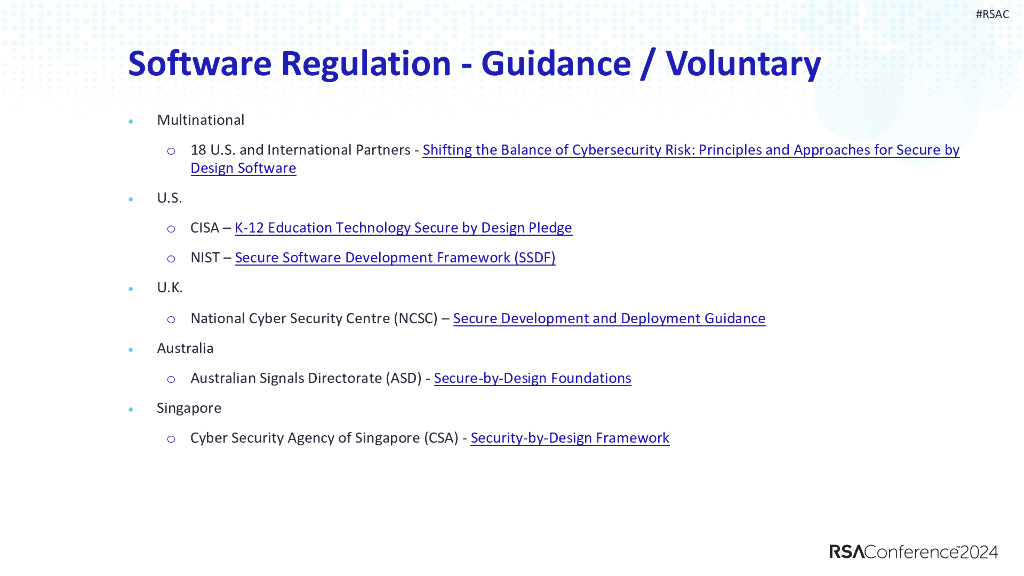Open Secure-by-Design Foundations link
Viewport: 1024px width, 576px height.
coord(532,379)
